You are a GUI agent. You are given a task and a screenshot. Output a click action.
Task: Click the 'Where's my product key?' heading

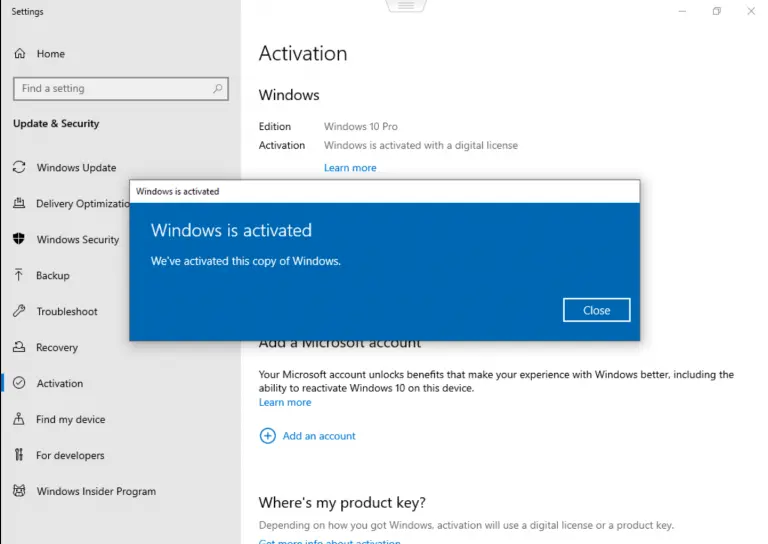click(x=342, y=502)
